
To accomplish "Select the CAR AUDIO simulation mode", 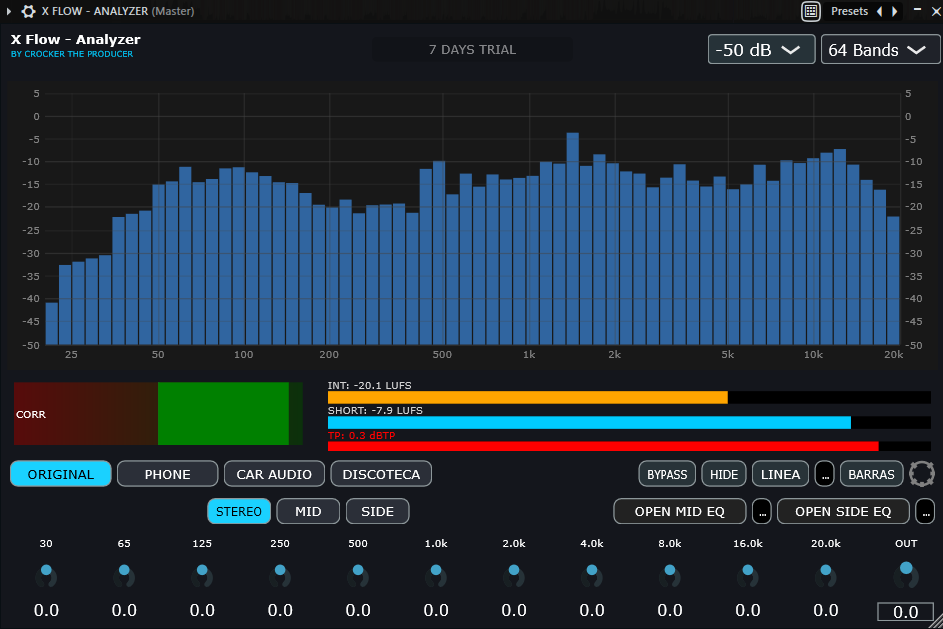I will pyautogui.click(x=274, y=474).
